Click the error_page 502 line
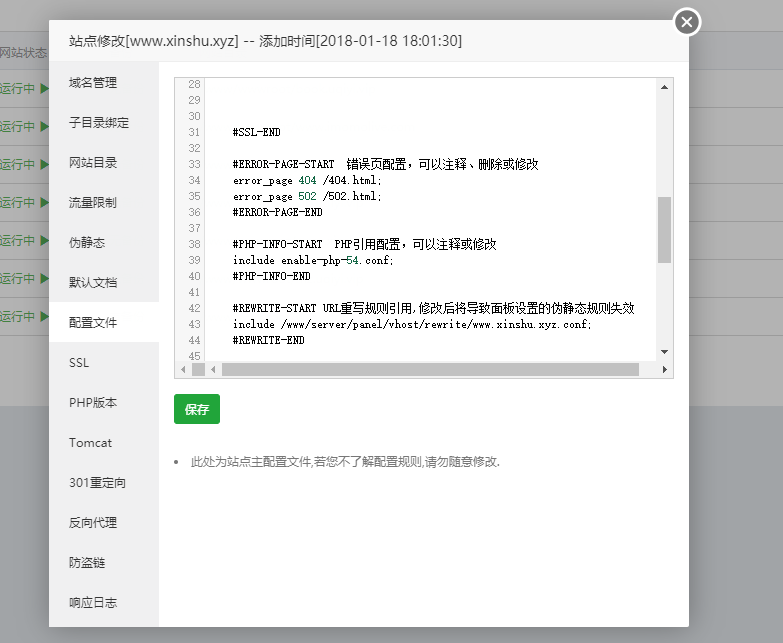The width and height of the screenshot is (783, 643). (307, 196)
